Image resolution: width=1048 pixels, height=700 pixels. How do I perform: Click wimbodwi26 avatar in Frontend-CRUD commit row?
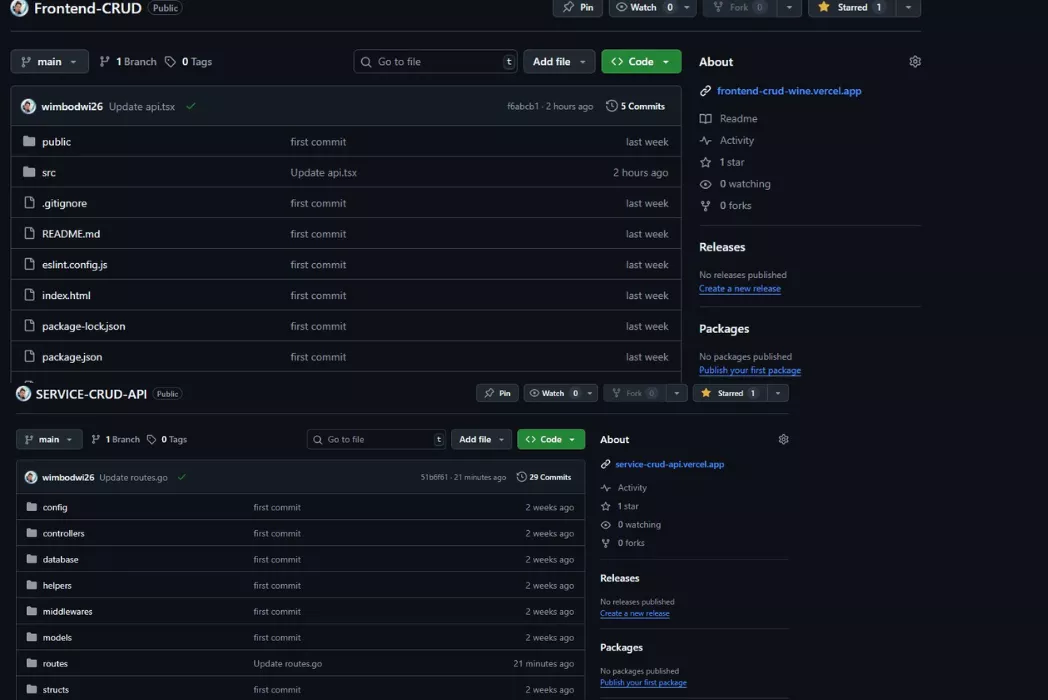pyautogui.click(x=28, y=106)
